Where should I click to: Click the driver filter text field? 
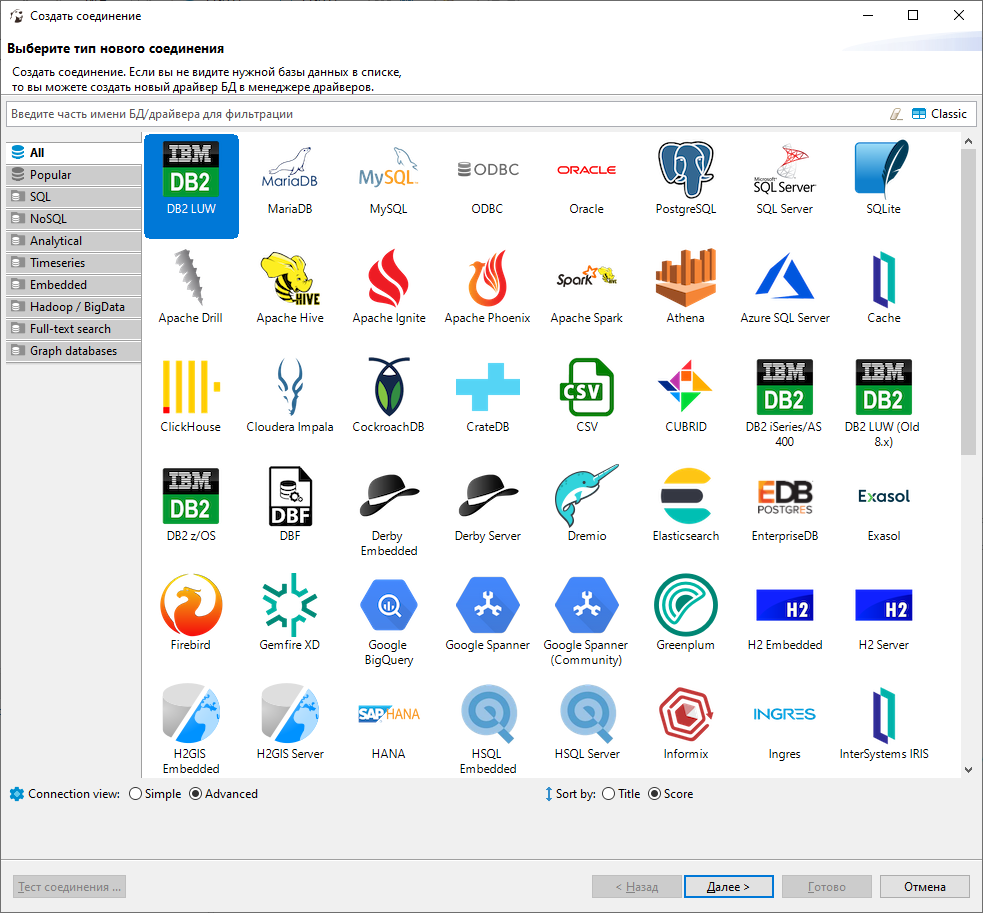pos(440,114)
